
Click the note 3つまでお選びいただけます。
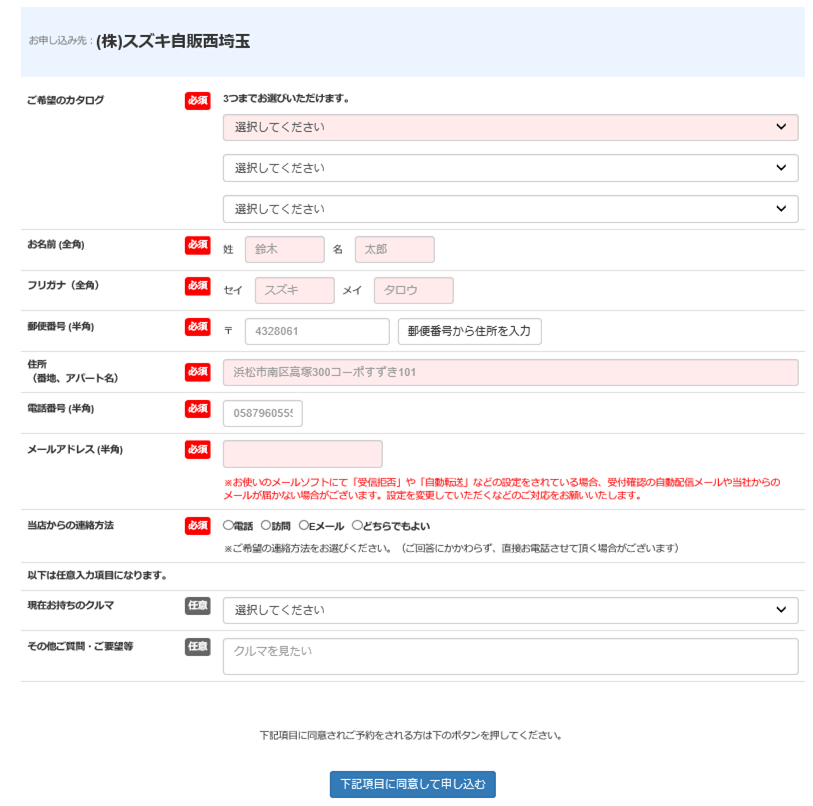pyautogui.click(x=286, y=99)
